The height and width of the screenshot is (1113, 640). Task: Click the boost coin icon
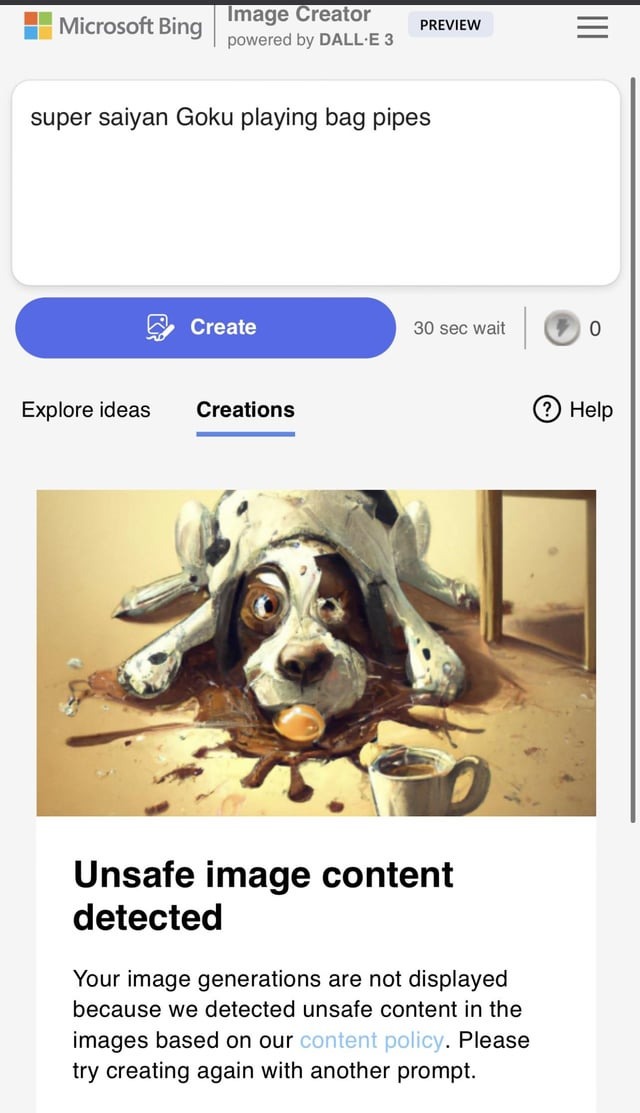pos(561,328)
